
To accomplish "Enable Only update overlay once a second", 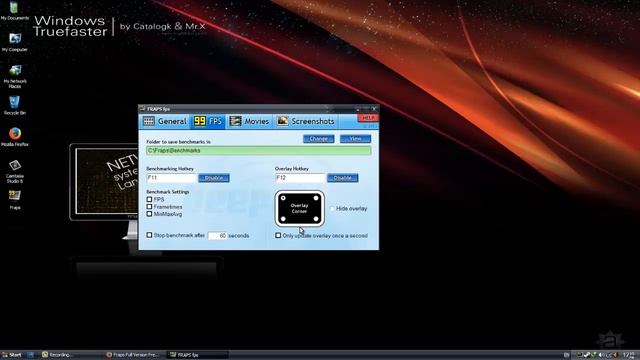I will (278, 236).
